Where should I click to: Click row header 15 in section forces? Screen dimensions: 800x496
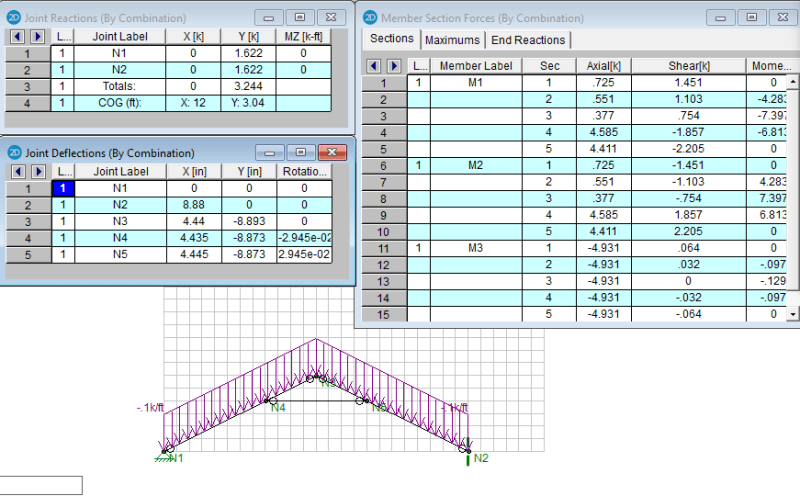point(384,314)
